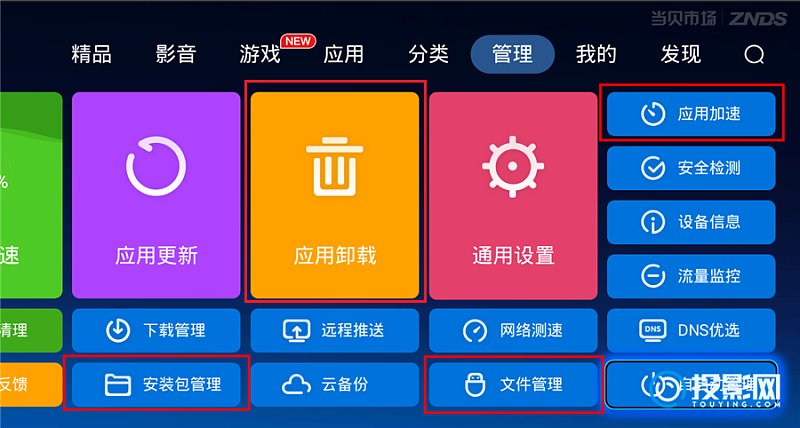Image resolution: width=800 pixels, height=428 pixels.
Task: Click the trash can icon for 应用卸载
Action: [x=335, y=166]
